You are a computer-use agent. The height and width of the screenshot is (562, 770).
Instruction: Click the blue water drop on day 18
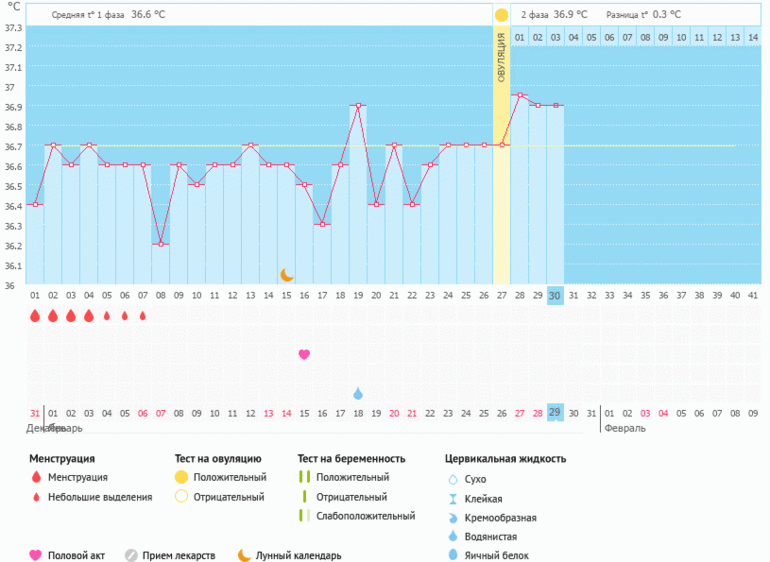358,393
